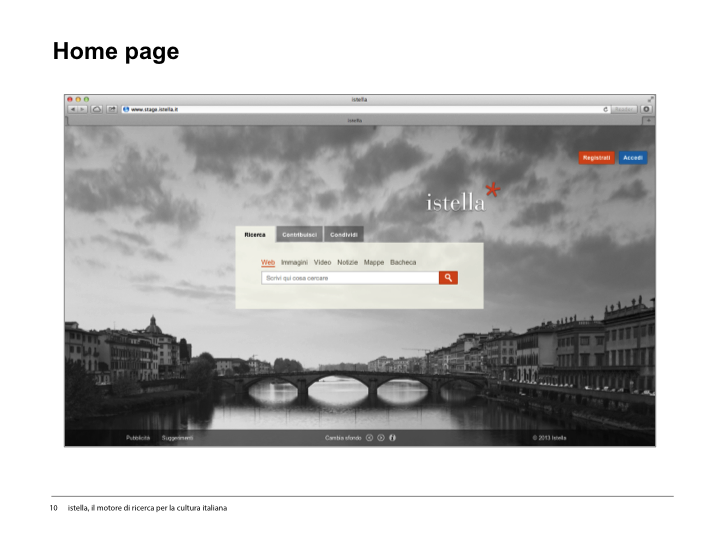
Task: Select the Immagini search category
Action: click(x=294, y=262)
